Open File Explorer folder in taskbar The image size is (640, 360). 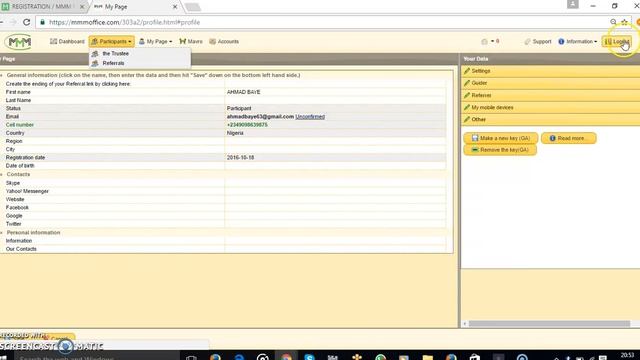point(427,357)
